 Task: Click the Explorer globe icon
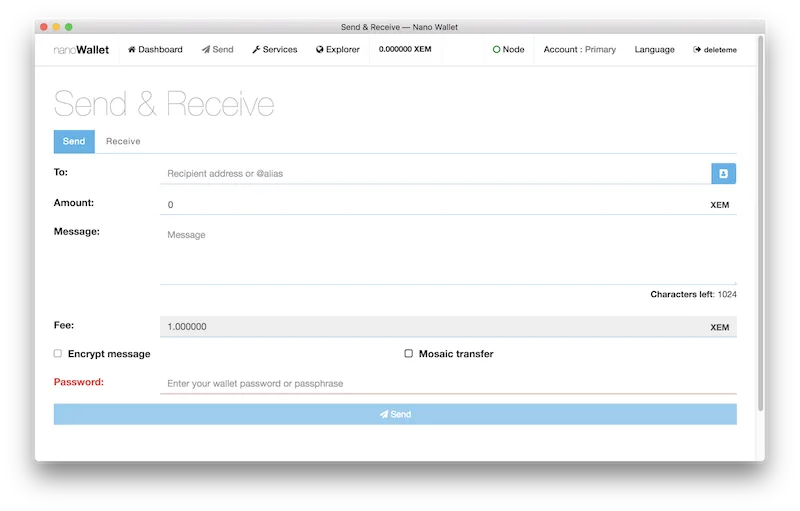(x=320, y=50)
